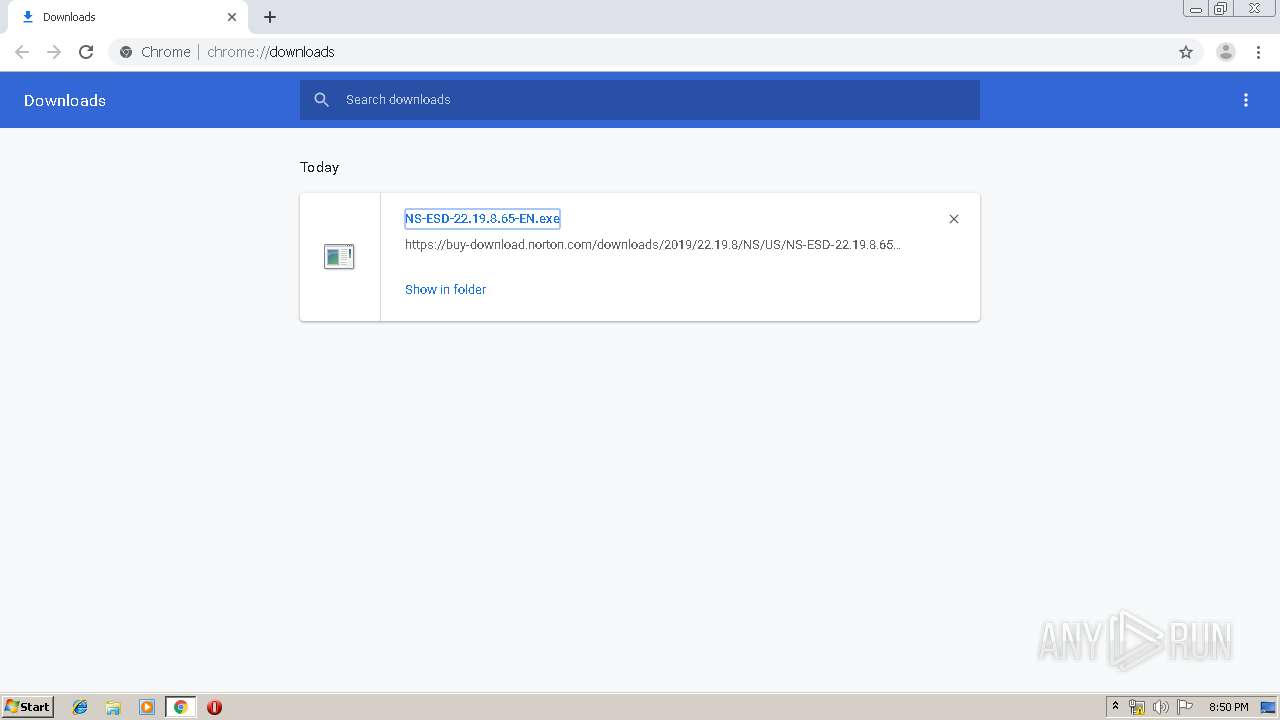Click the search magnifier icon
This screenshot has width=1280, height=720.
321,100
